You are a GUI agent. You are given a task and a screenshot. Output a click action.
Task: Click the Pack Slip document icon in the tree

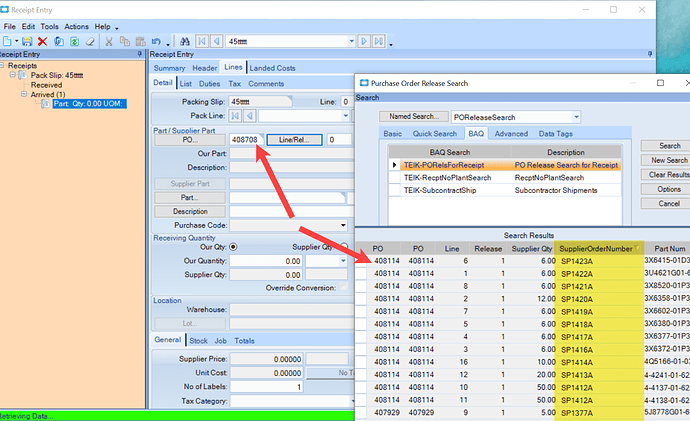coord(22,75)
